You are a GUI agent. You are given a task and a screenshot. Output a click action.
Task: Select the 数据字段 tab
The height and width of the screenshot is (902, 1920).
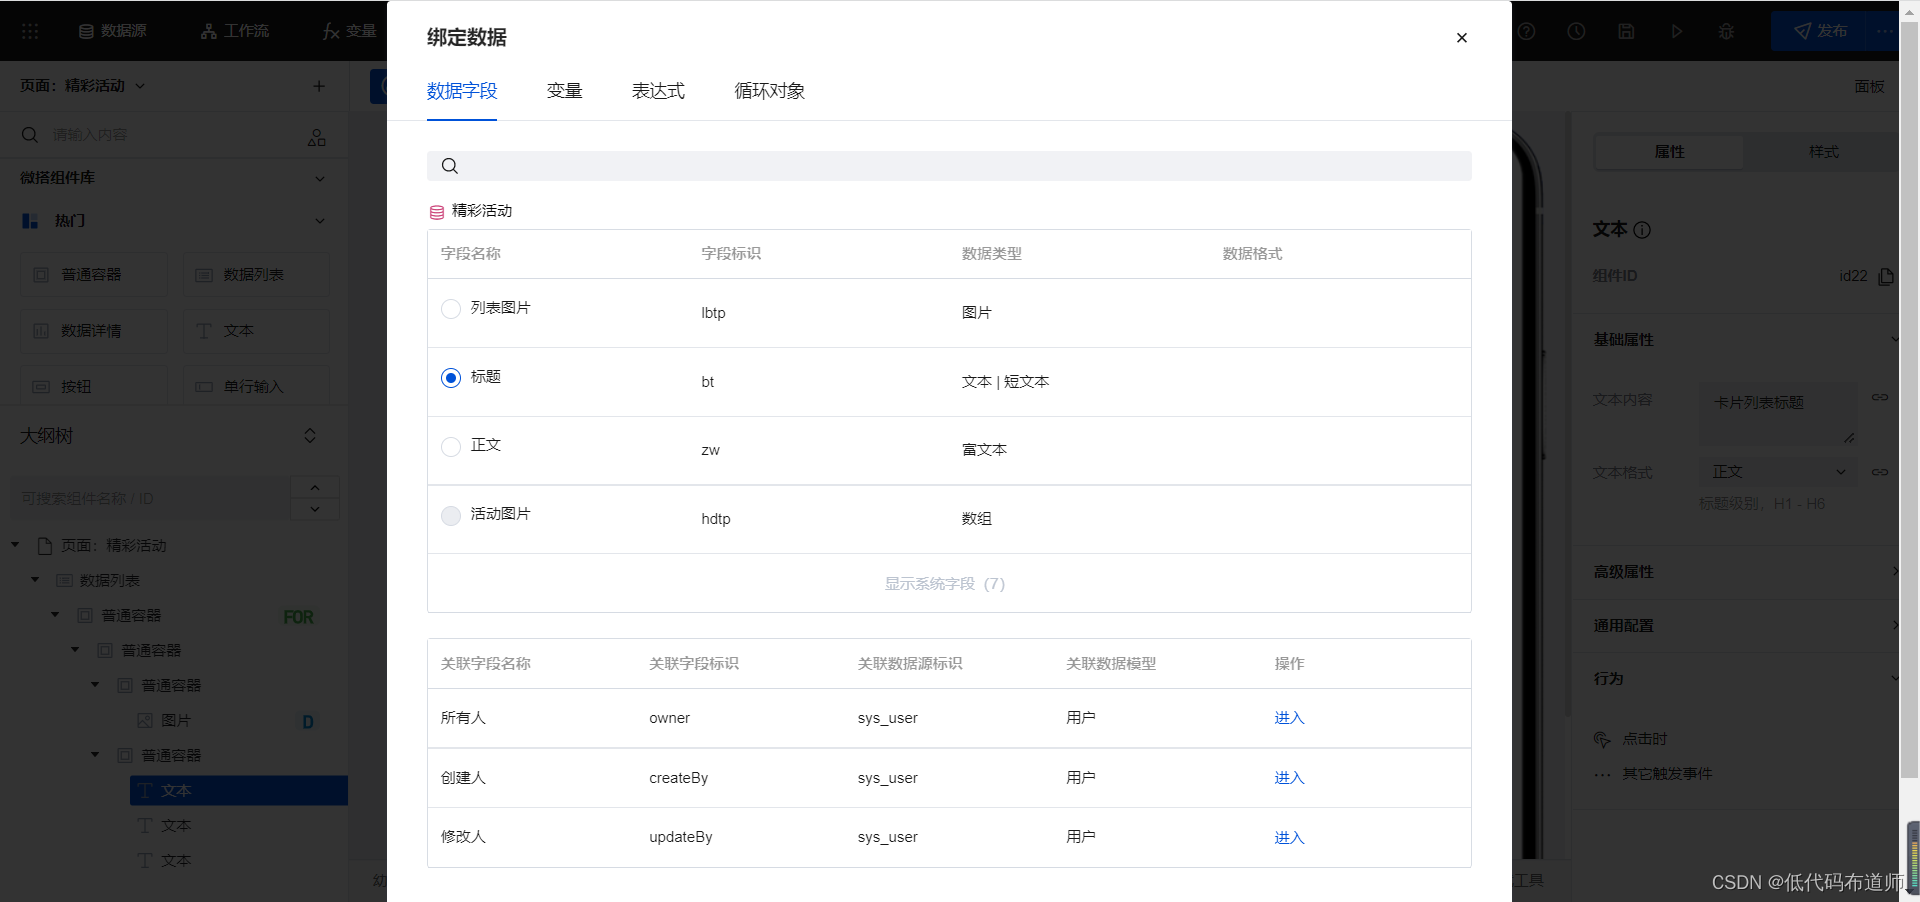[462, 91]
